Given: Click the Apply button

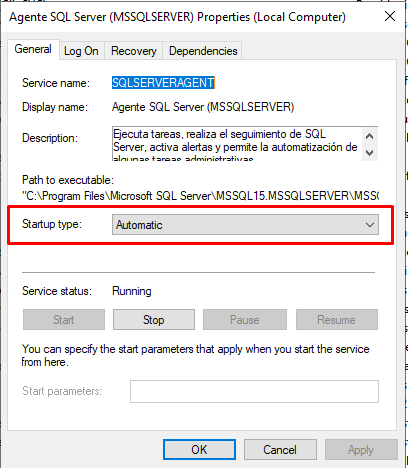Looking at the screenshot, I should 361,449.
